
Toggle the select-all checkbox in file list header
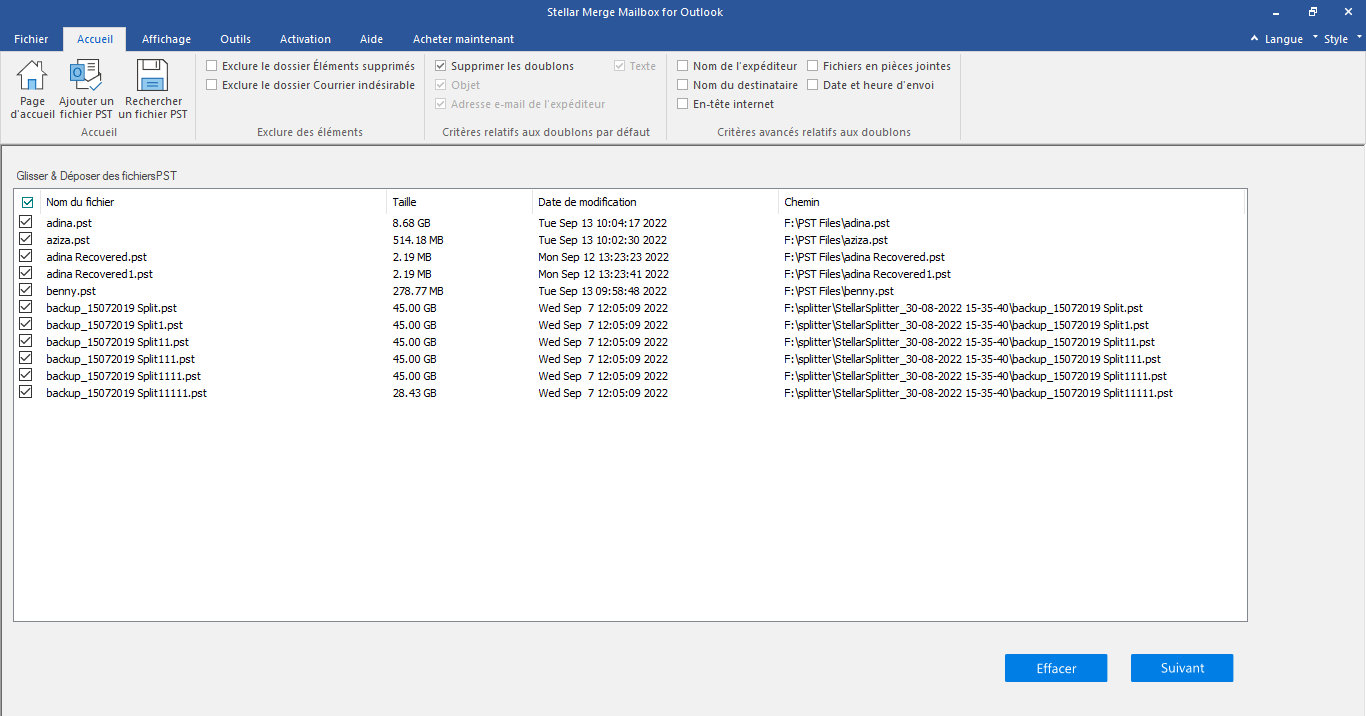pos(27,202)
